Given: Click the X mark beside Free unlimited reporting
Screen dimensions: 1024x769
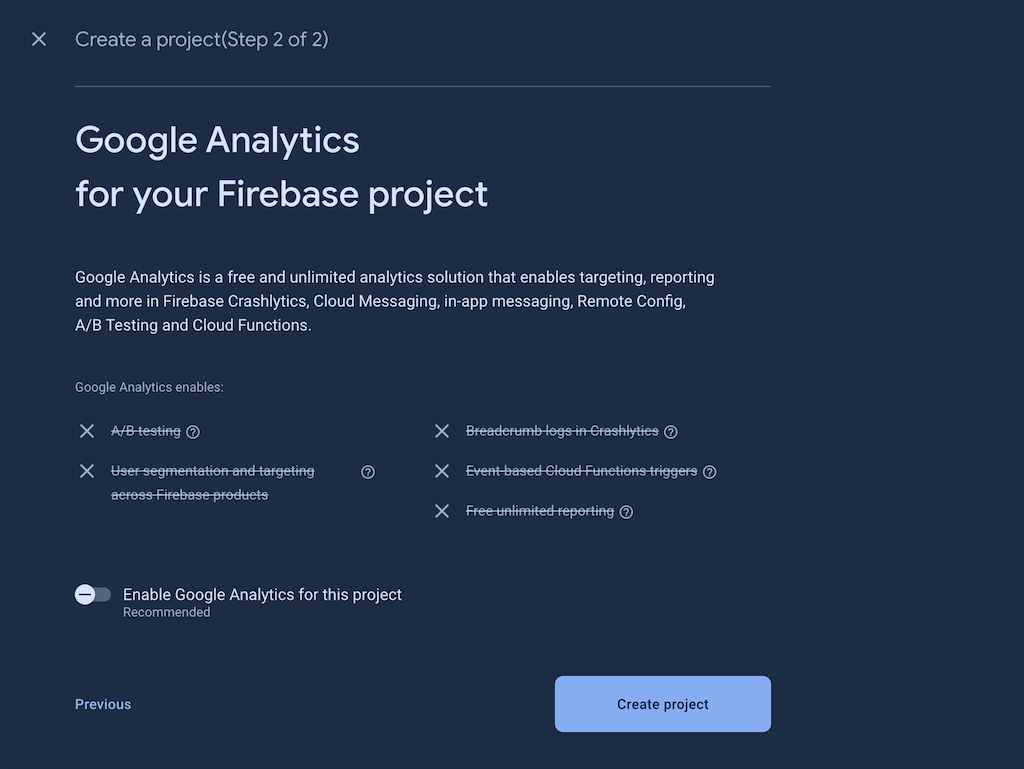Looking at the screenshot, I should click(442, 511).
